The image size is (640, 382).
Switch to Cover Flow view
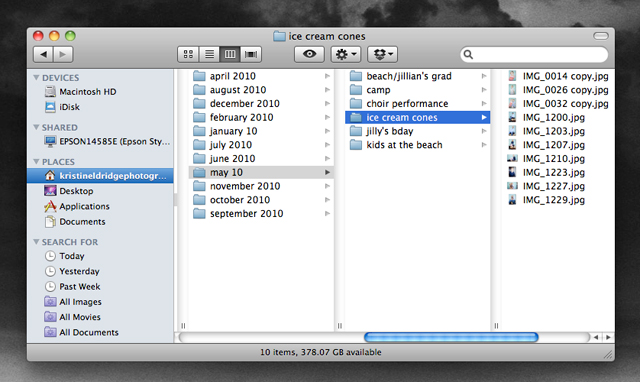click(x=251, y=54)
